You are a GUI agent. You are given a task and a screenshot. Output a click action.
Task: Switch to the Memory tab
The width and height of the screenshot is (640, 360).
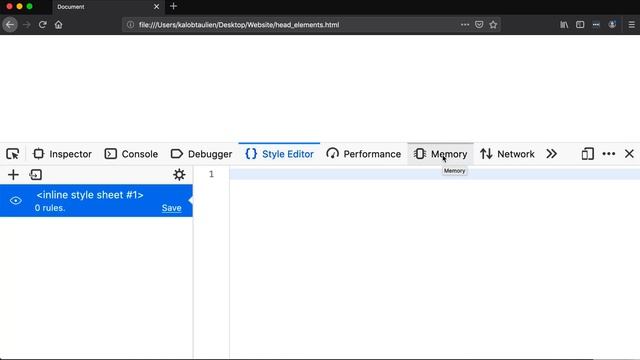(x=440, y=154)
